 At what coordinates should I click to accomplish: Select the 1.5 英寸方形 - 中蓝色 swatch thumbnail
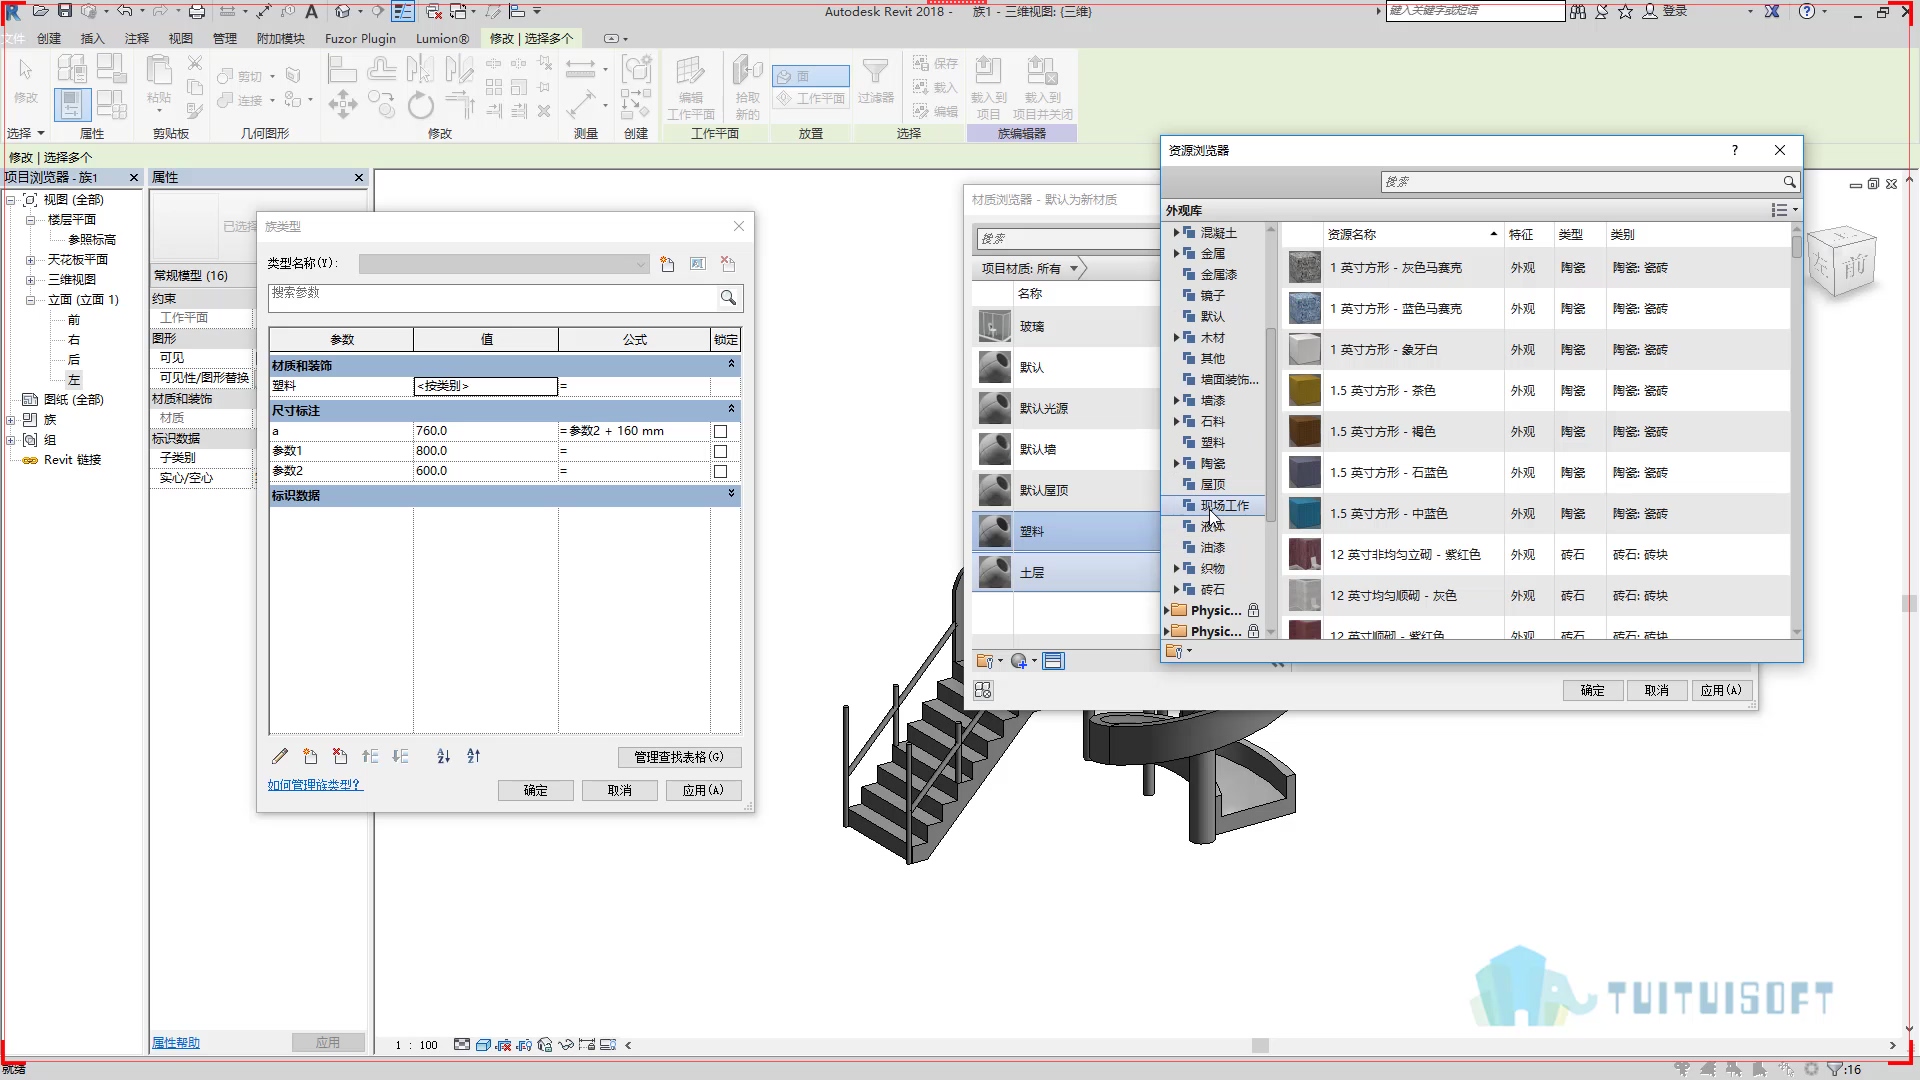1304,513
